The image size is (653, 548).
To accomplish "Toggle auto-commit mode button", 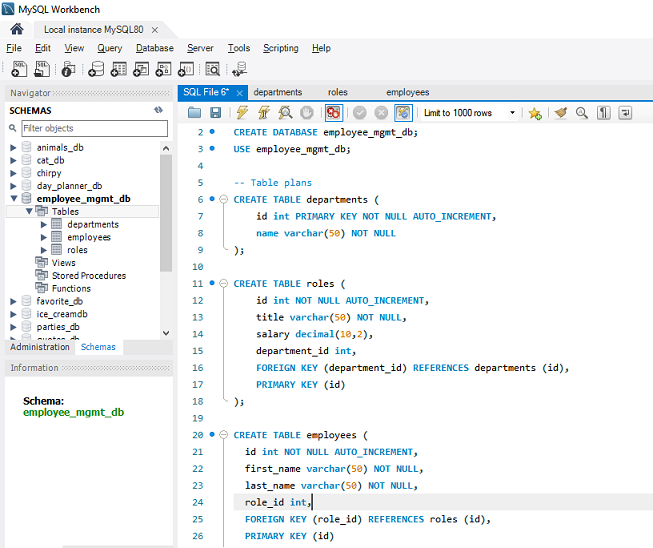I will 403,112.
